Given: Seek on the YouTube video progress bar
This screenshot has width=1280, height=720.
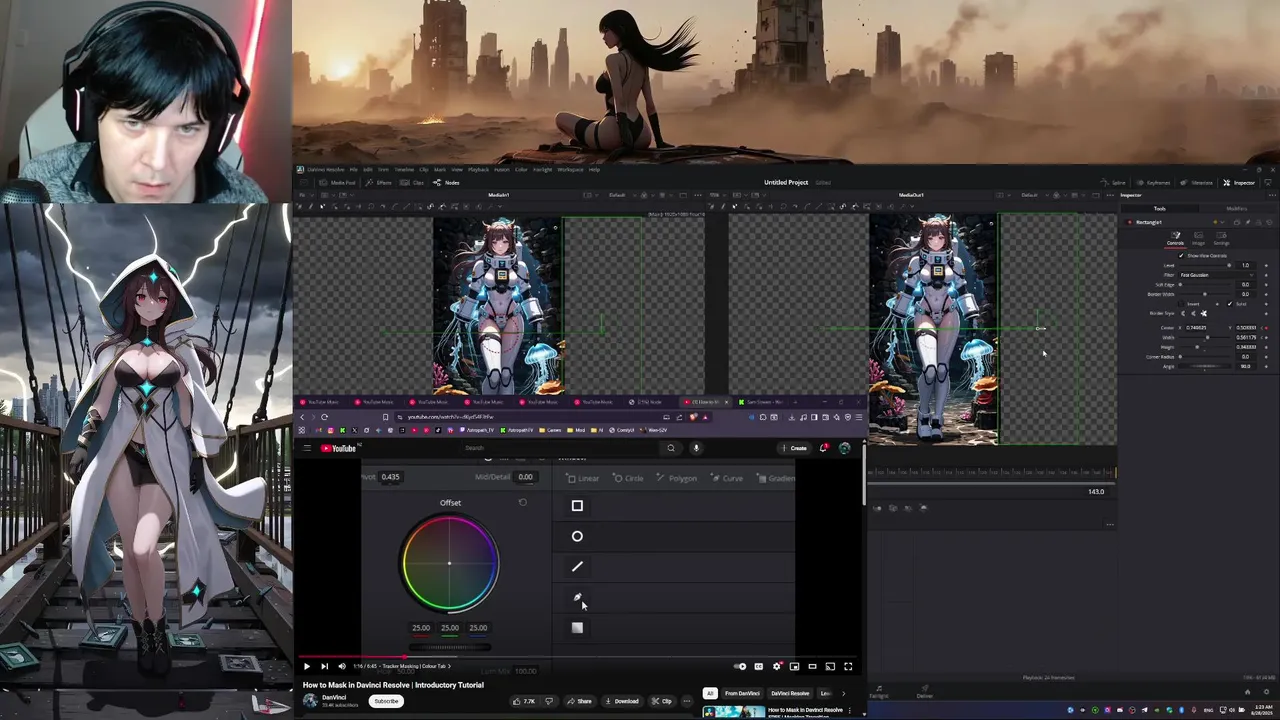Looking at the screenshot, I should [x=580, y=659].
